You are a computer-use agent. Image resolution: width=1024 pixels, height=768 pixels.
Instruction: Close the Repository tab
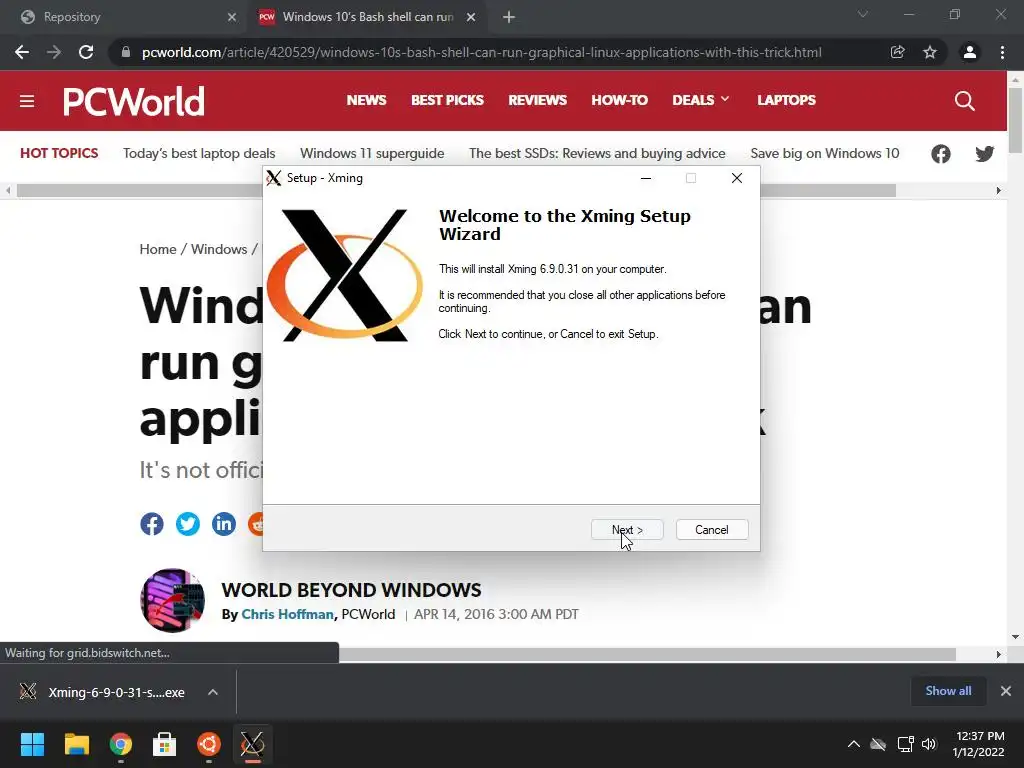tap(232, 17)
